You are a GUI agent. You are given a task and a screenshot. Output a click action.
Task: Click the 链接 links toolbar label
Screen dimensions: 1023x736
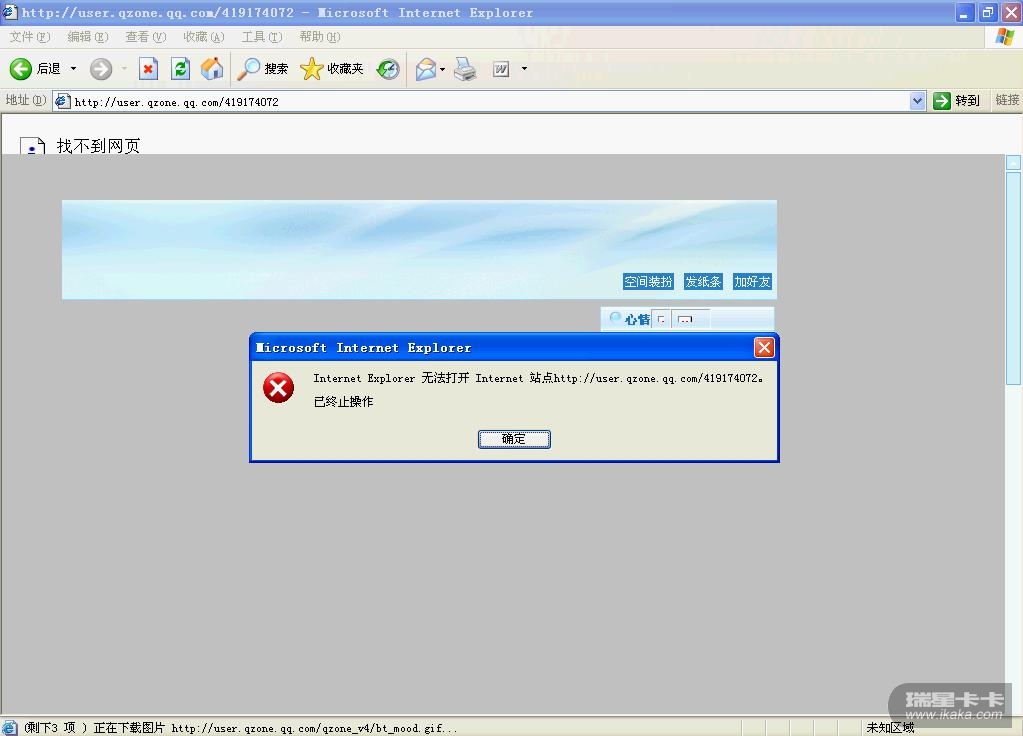point(1007,100)
